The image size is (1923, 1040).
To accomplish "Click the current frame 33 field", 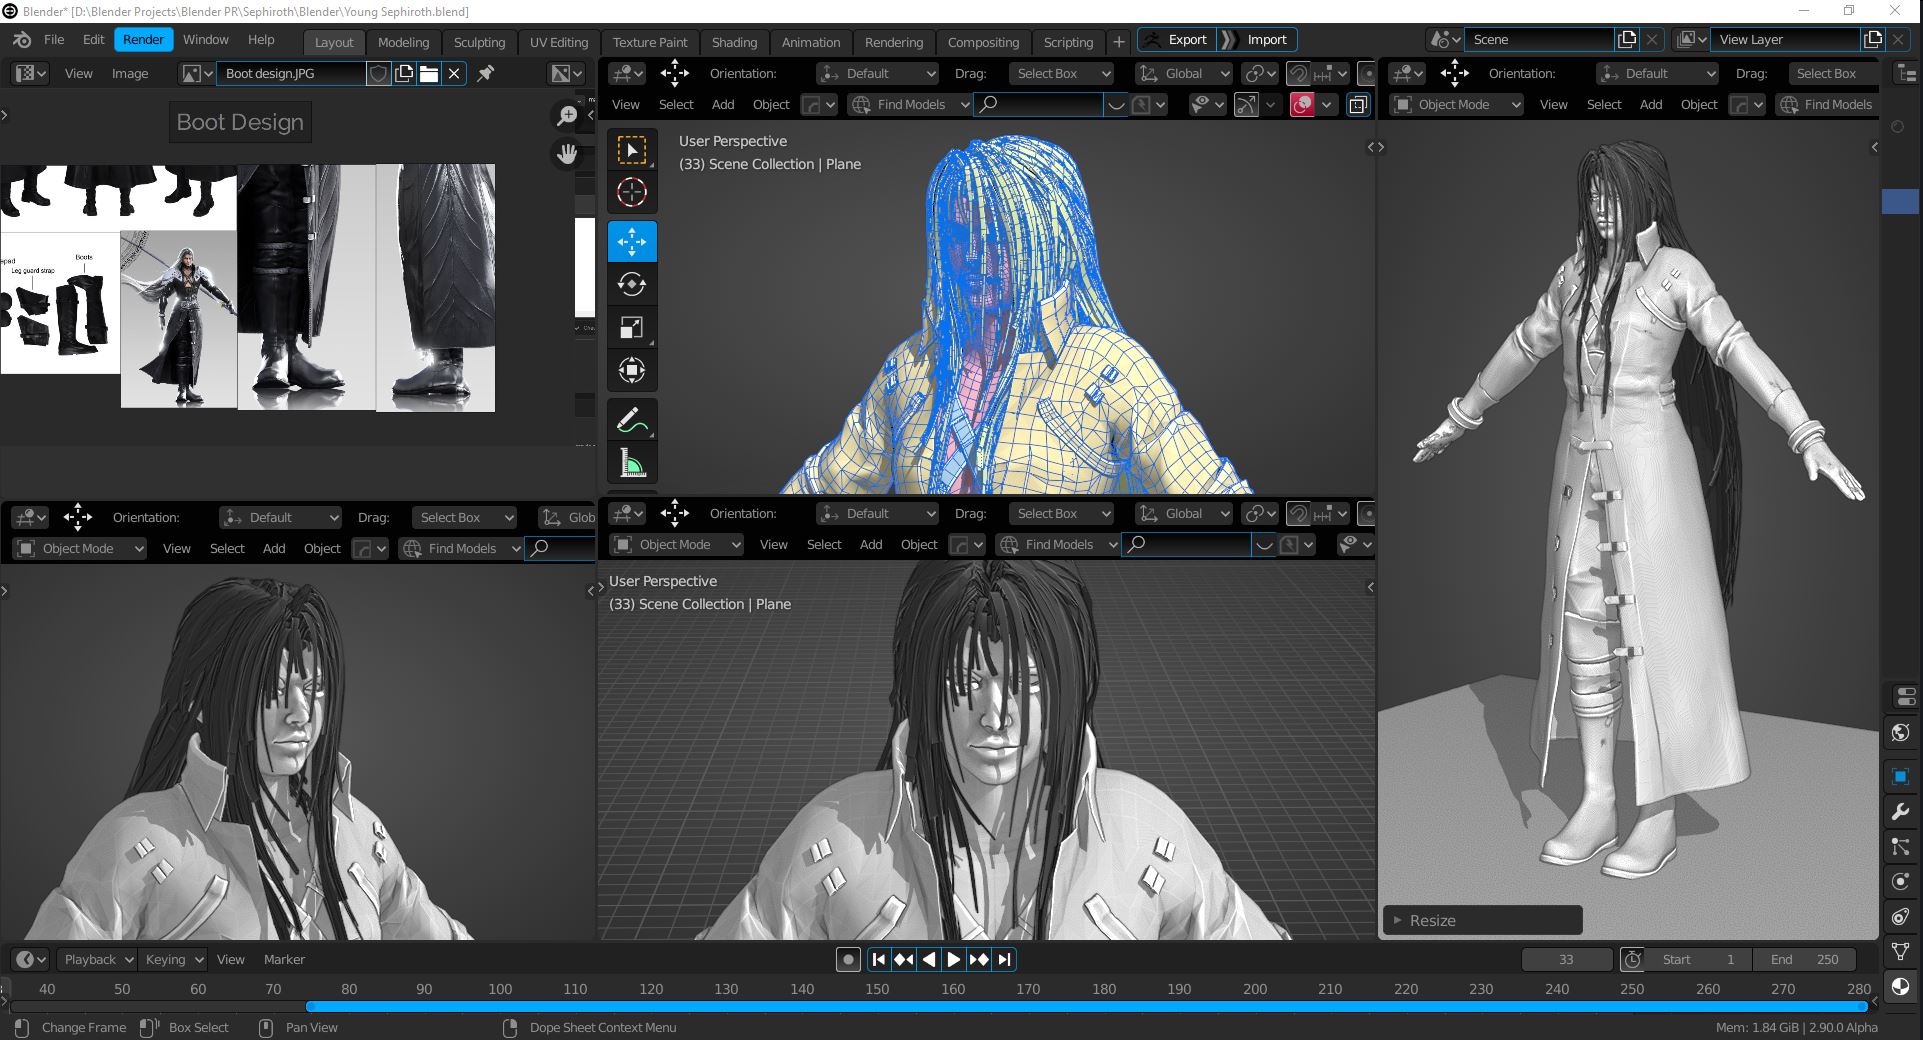I will pos(1566,959).
